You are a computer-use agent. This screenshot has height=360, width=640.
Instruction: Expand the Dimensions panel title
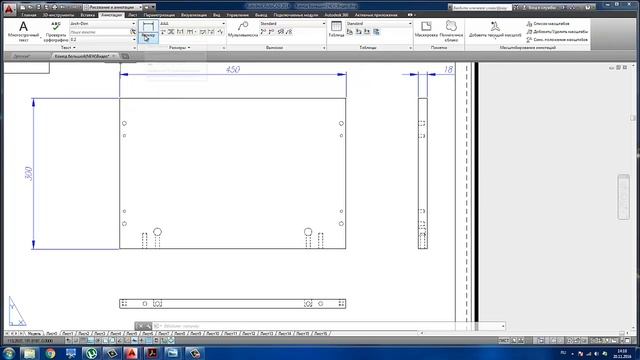click(x=179, y=48)
